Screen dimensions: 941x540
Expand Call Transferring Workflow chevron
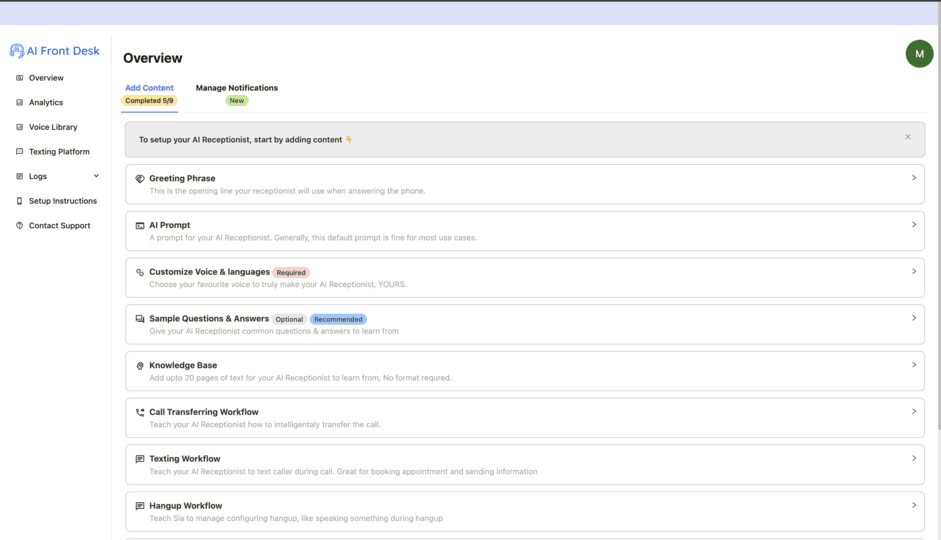pos(914,412)
